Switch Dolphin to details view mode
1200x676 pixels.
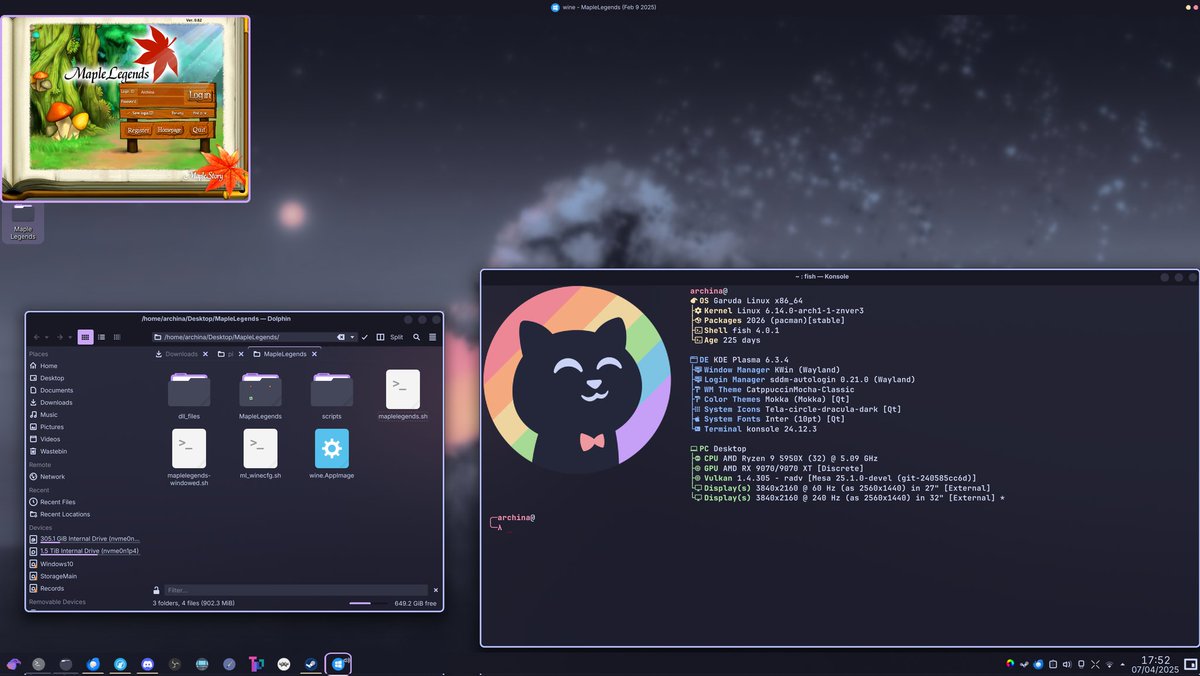pyautogui.click(x=117, y=337)
